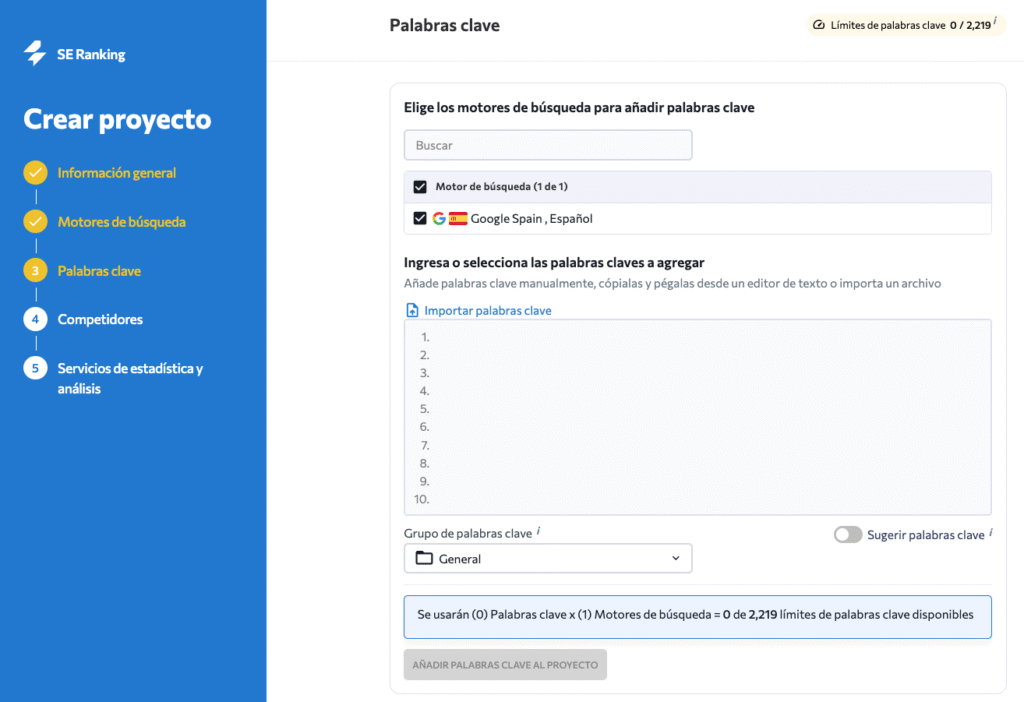Click the import file upload icon

pyautogui.click(x=412, y=310)
